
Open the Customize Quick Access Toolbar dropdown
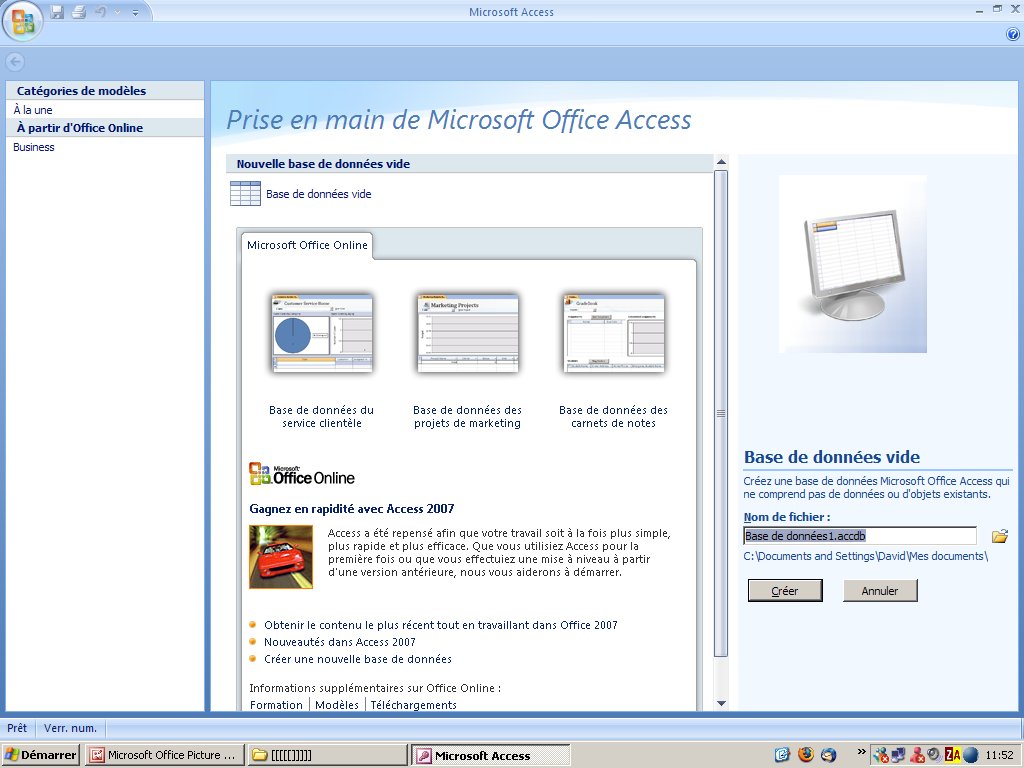(135, 12)
